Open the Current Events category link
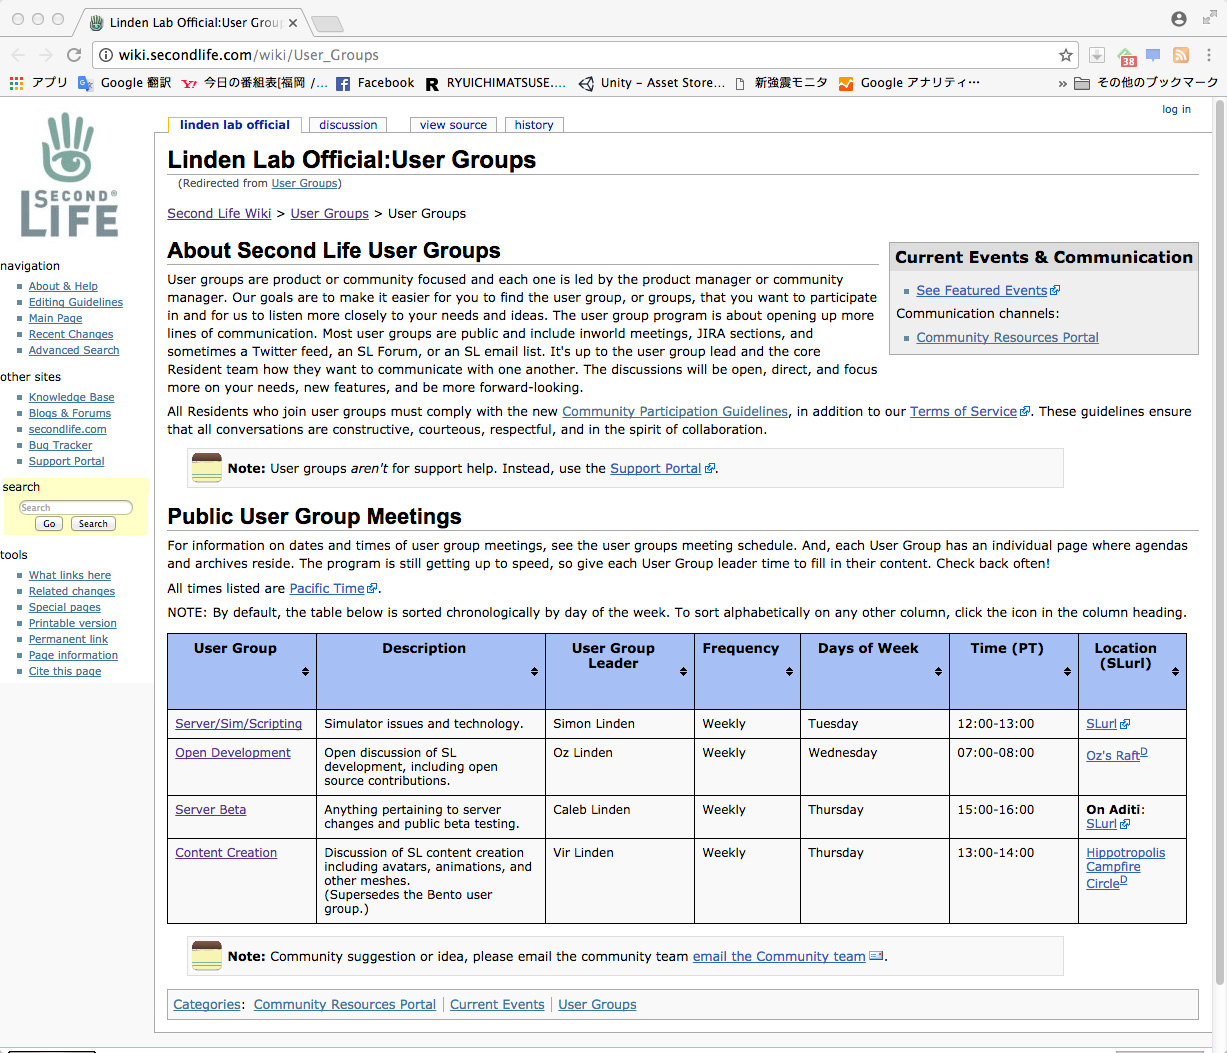This screenshot has height=1053, width=1227. (x=497, y=1004)
